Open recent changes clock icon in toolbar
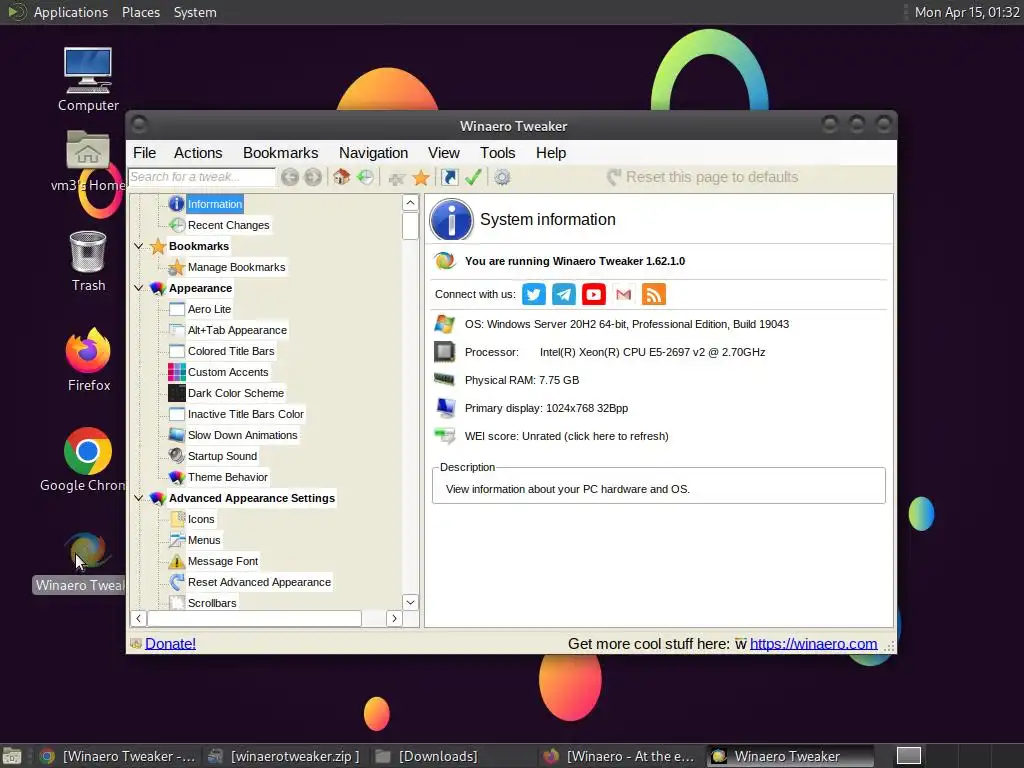Image resolution: width=1024 pixels, height=768 pixels. point(365,177)
